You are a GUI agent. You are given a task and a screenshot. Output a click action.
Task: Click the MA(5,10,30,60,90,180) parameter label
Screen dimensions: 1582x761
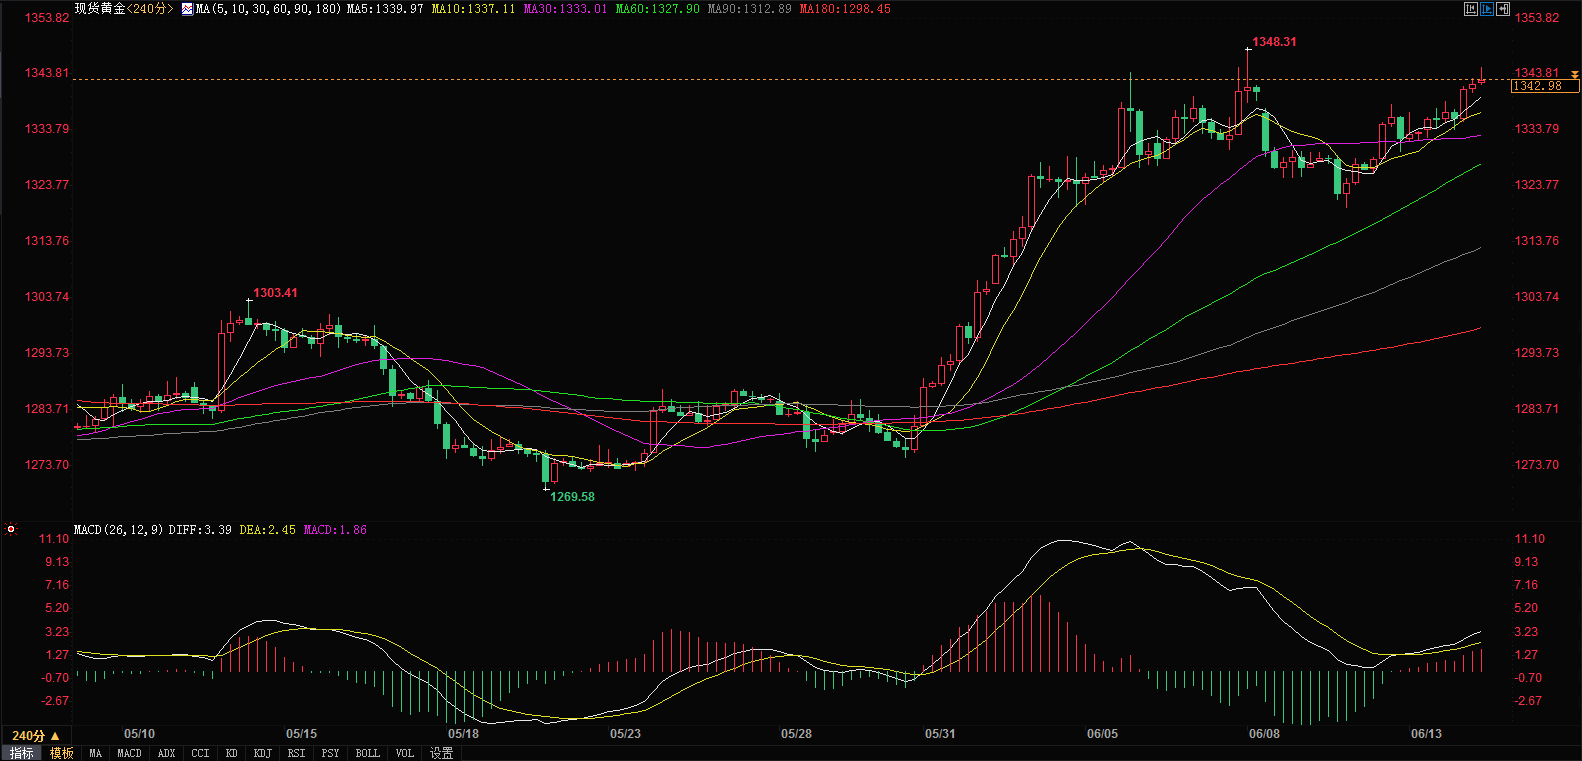pyautogui.click(x=269, y=9)
